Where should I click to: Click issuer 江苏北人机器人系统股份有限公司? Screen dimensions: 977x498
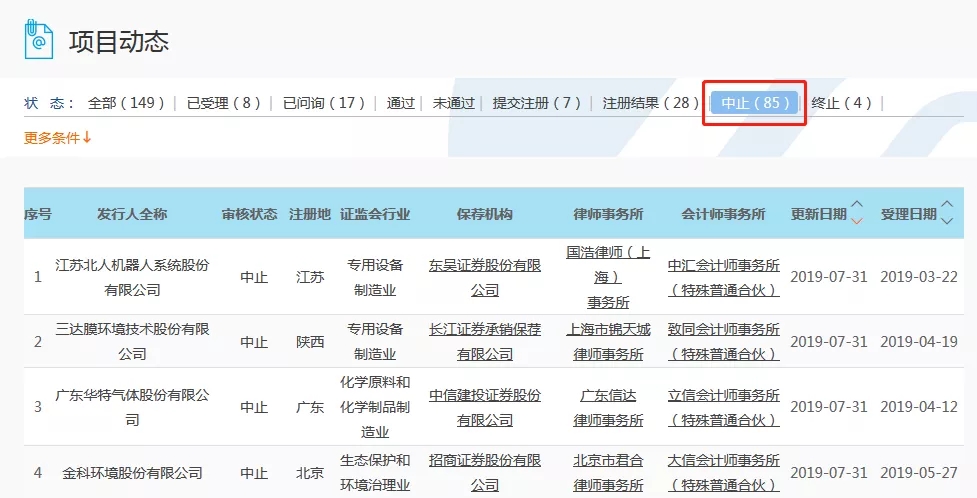point(132,277)
